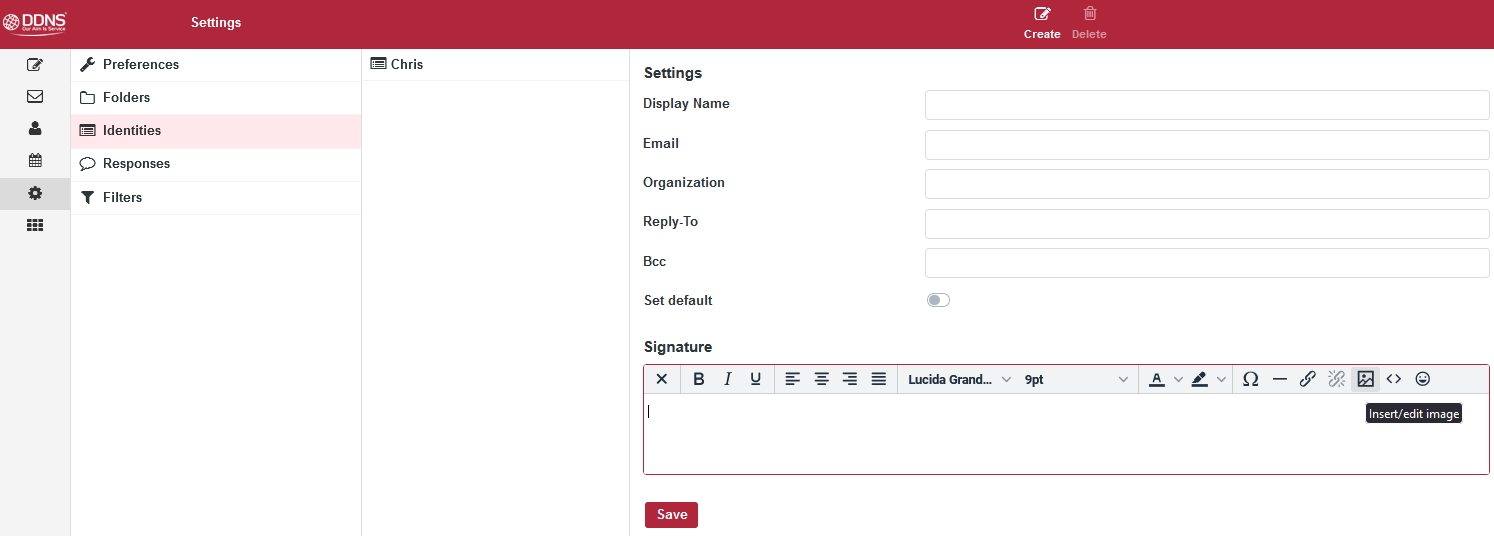Toggle the Set default switch
The image size is (1494, 536).
point(938,300)
